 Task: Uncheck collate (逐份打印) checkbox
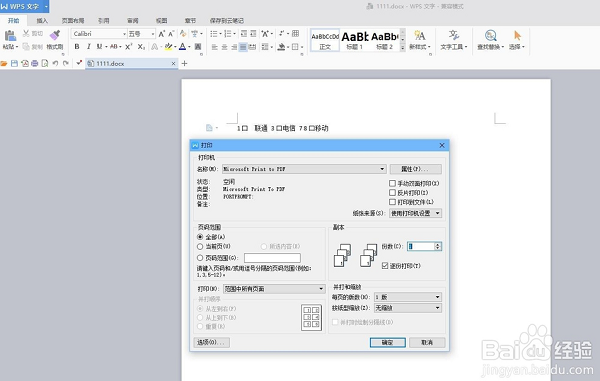tap(385, 265)
